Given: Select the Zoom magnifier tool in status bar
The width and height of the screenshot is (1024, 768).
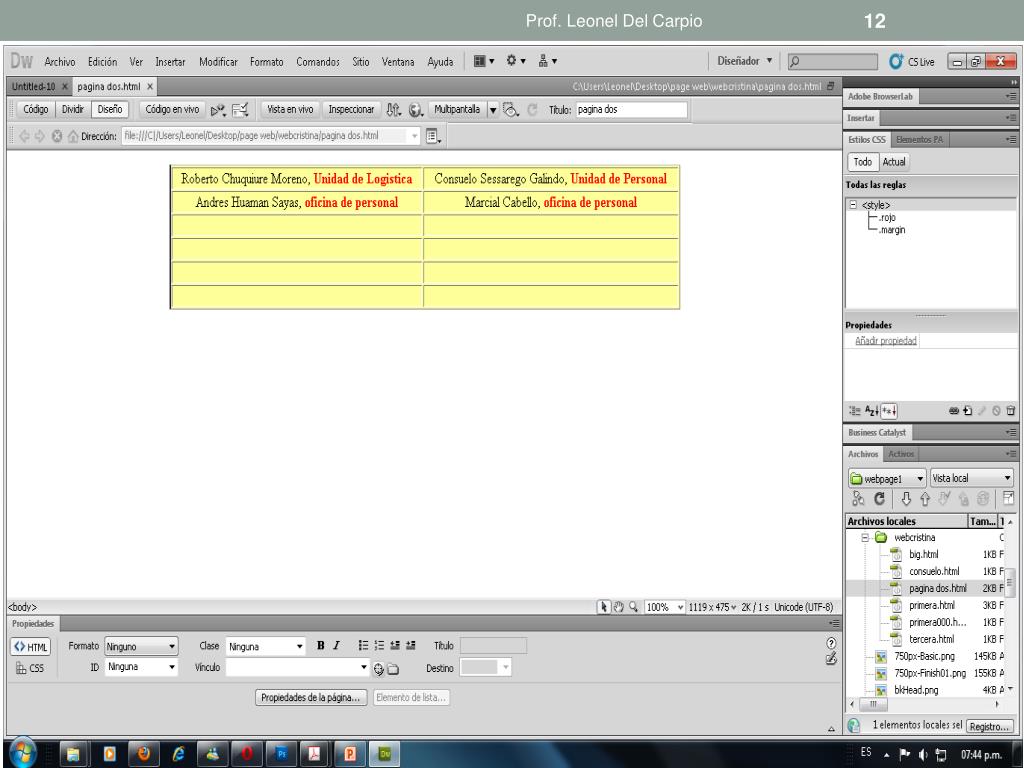Looking at the screenshot, I should [x=633, y=607].
